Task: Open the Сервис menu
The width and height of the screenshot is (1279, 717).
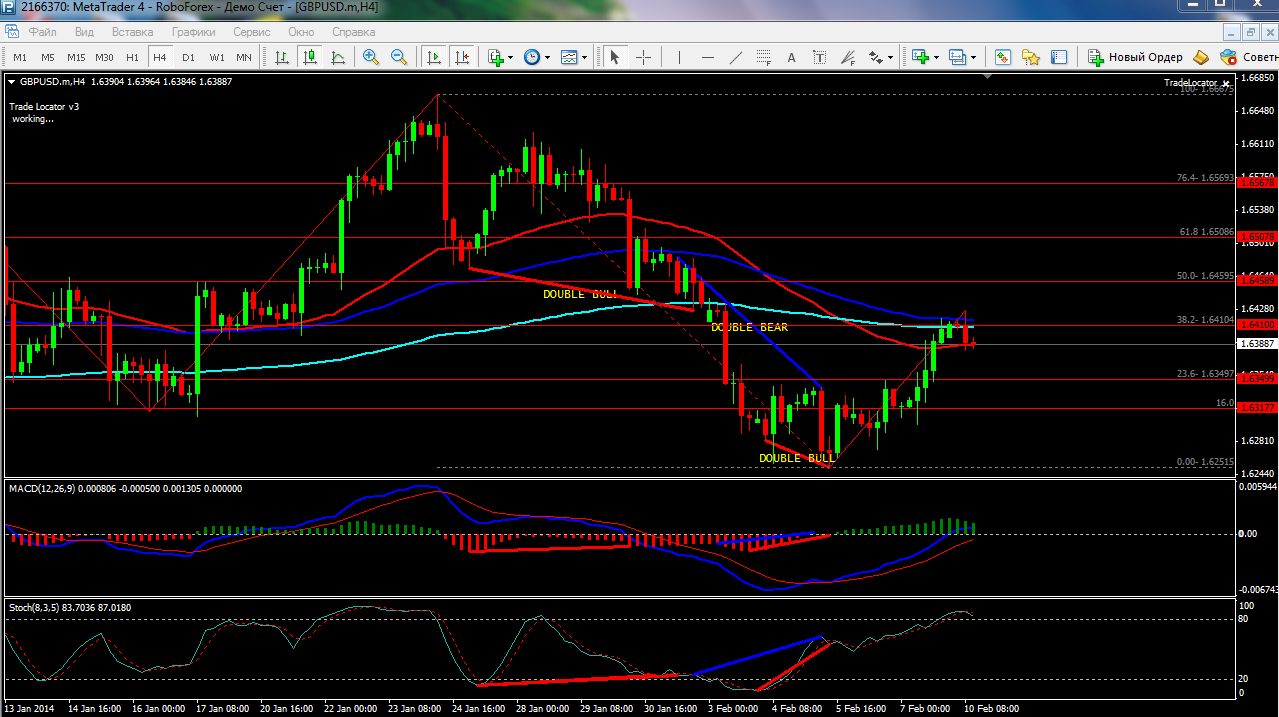Action: coord(252,31)
